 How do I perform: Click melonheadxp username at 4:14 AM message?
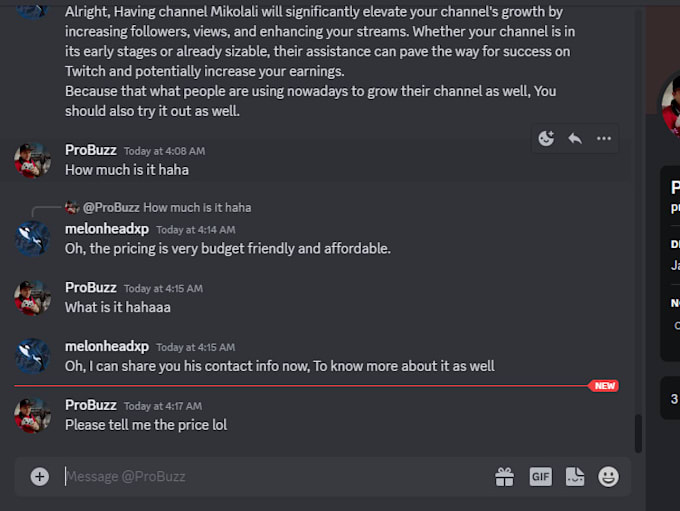point(107,229)
